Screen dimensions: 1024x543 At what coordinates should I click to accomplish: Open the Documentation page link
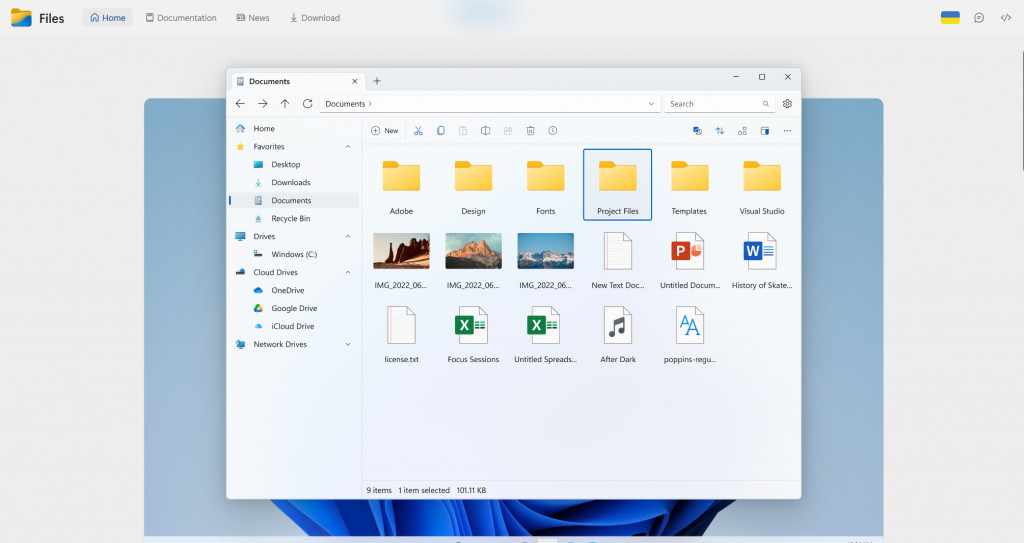(x=181, y=18)
